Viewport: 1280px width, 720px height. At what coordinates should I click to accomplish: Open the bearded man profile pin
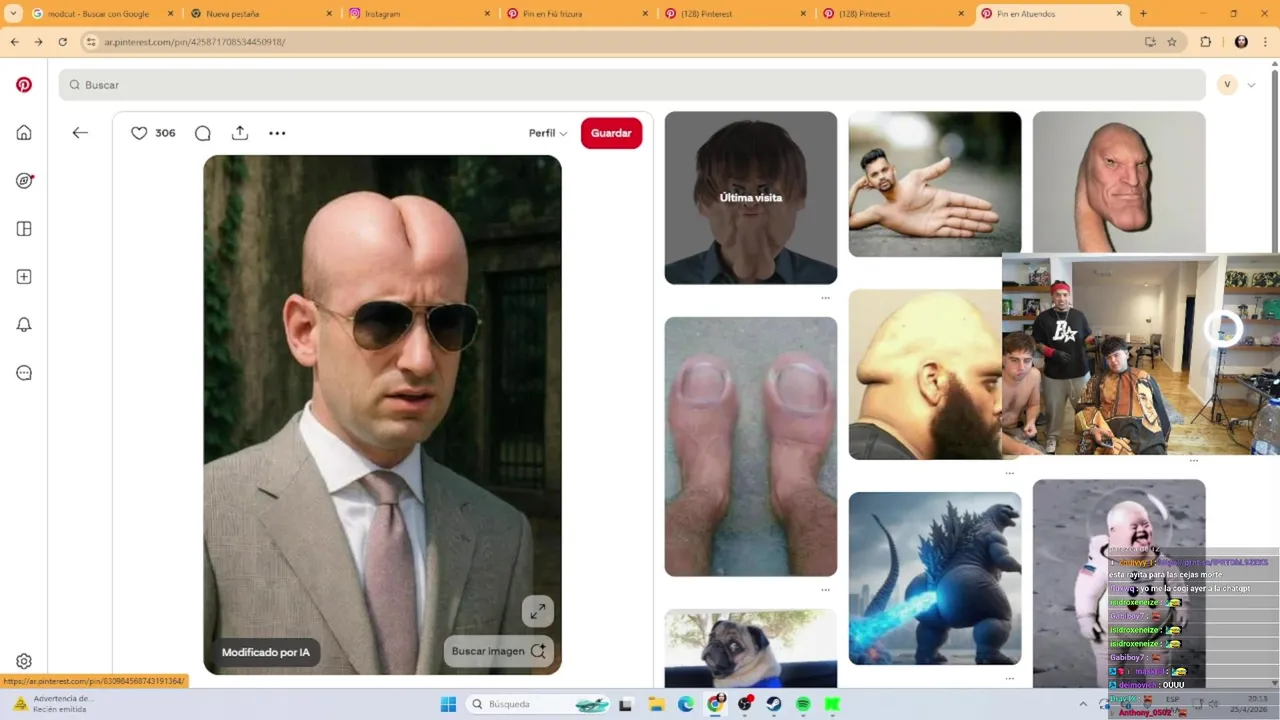point(925,375)
